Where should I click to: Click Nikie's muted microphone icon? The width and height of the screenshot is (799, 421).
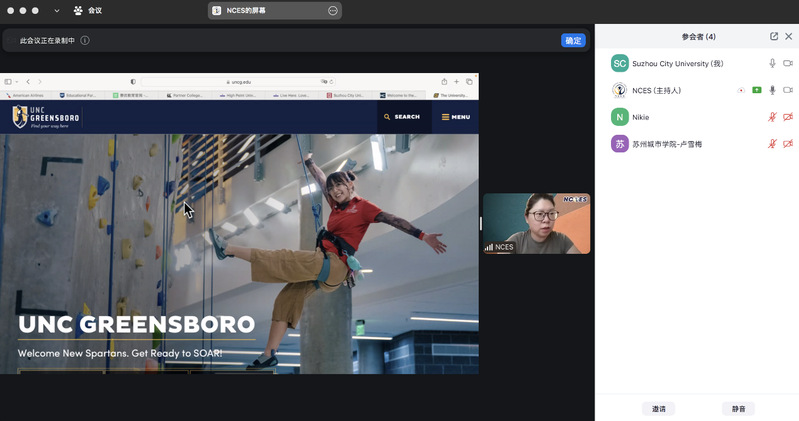772,117
